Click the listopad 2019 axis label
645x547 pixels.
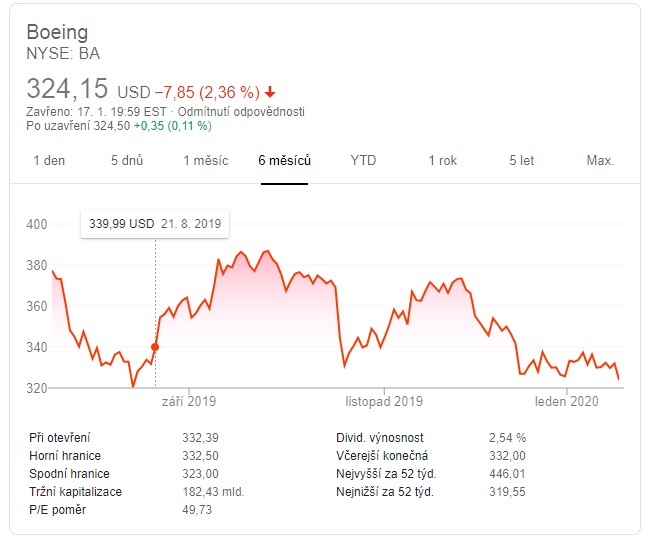[384, 402]
